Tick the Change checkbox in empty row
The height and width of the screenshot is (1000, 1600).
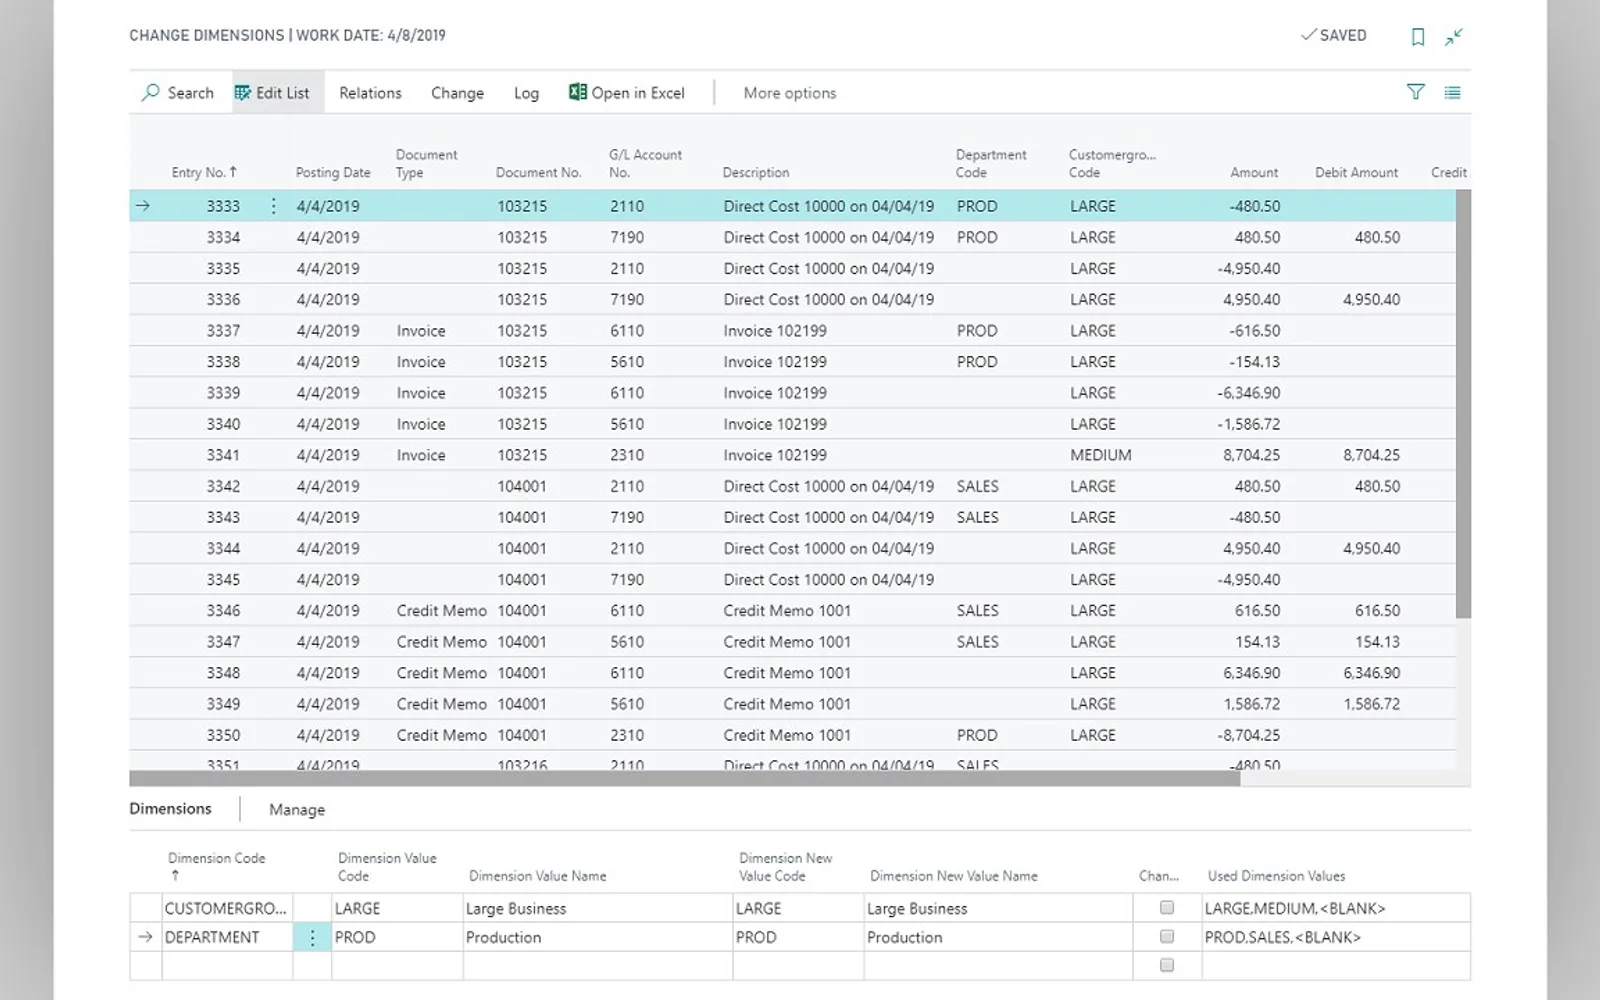coord(1166,965)
